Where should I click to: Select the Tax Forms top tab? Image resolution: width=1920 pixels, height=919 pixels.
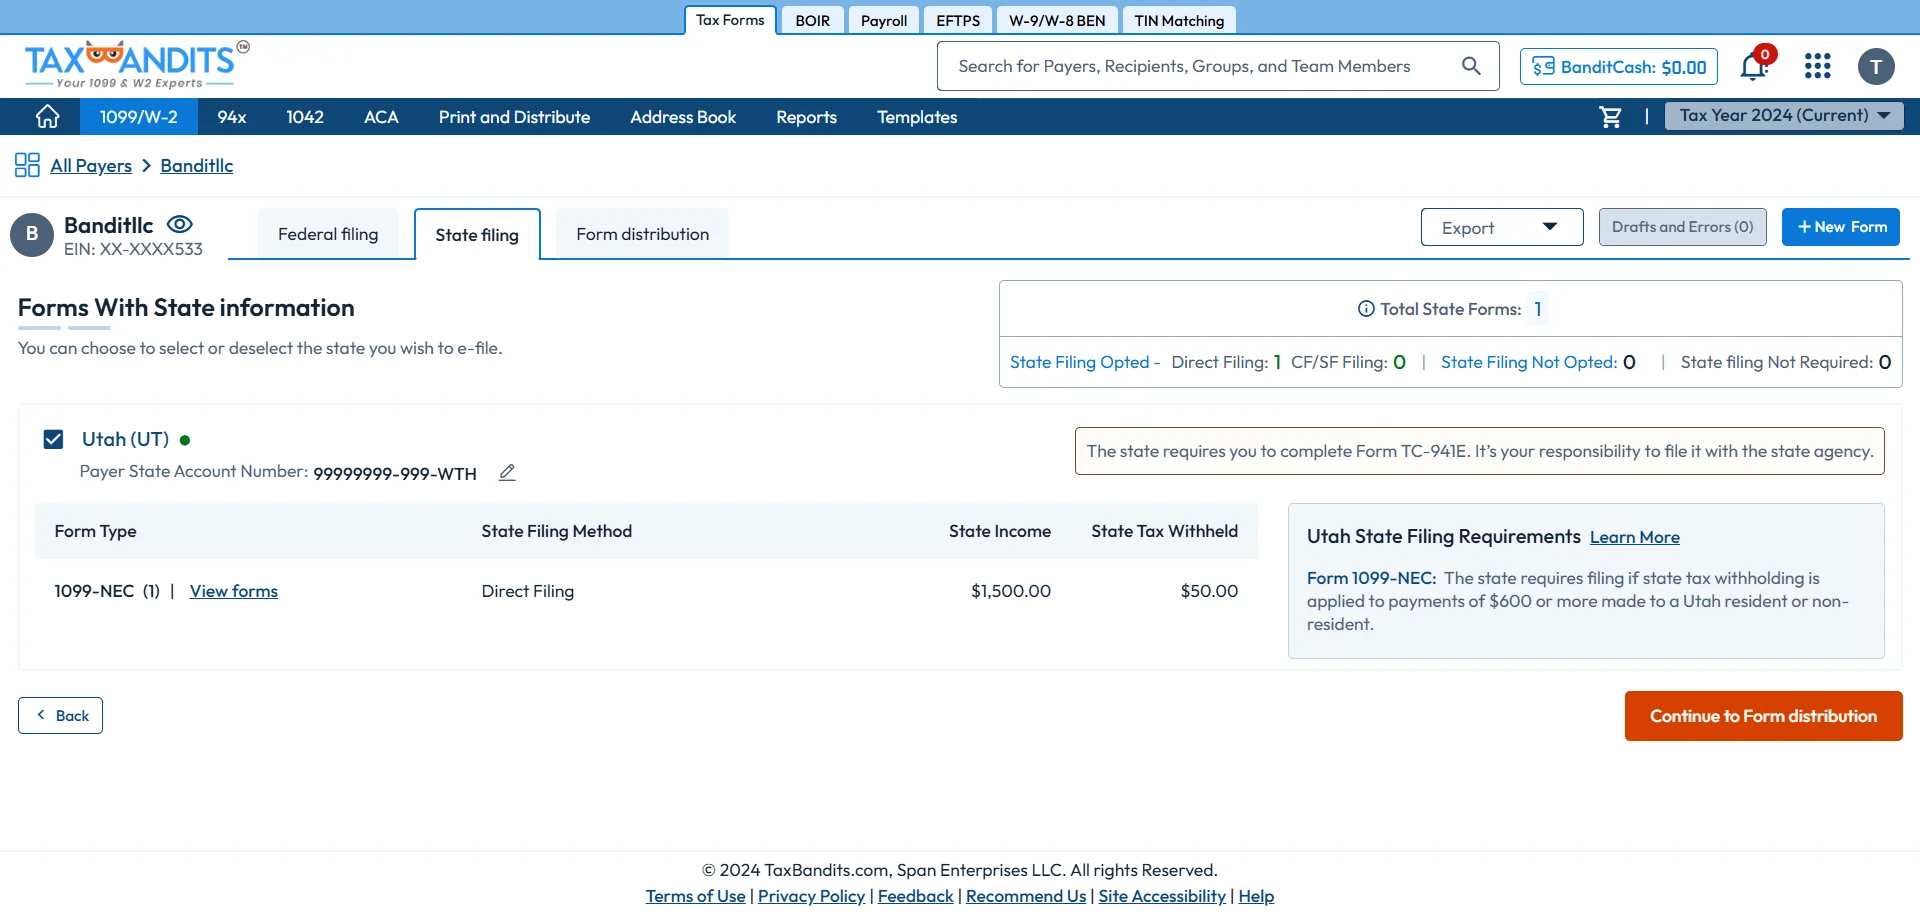[730, 20]
